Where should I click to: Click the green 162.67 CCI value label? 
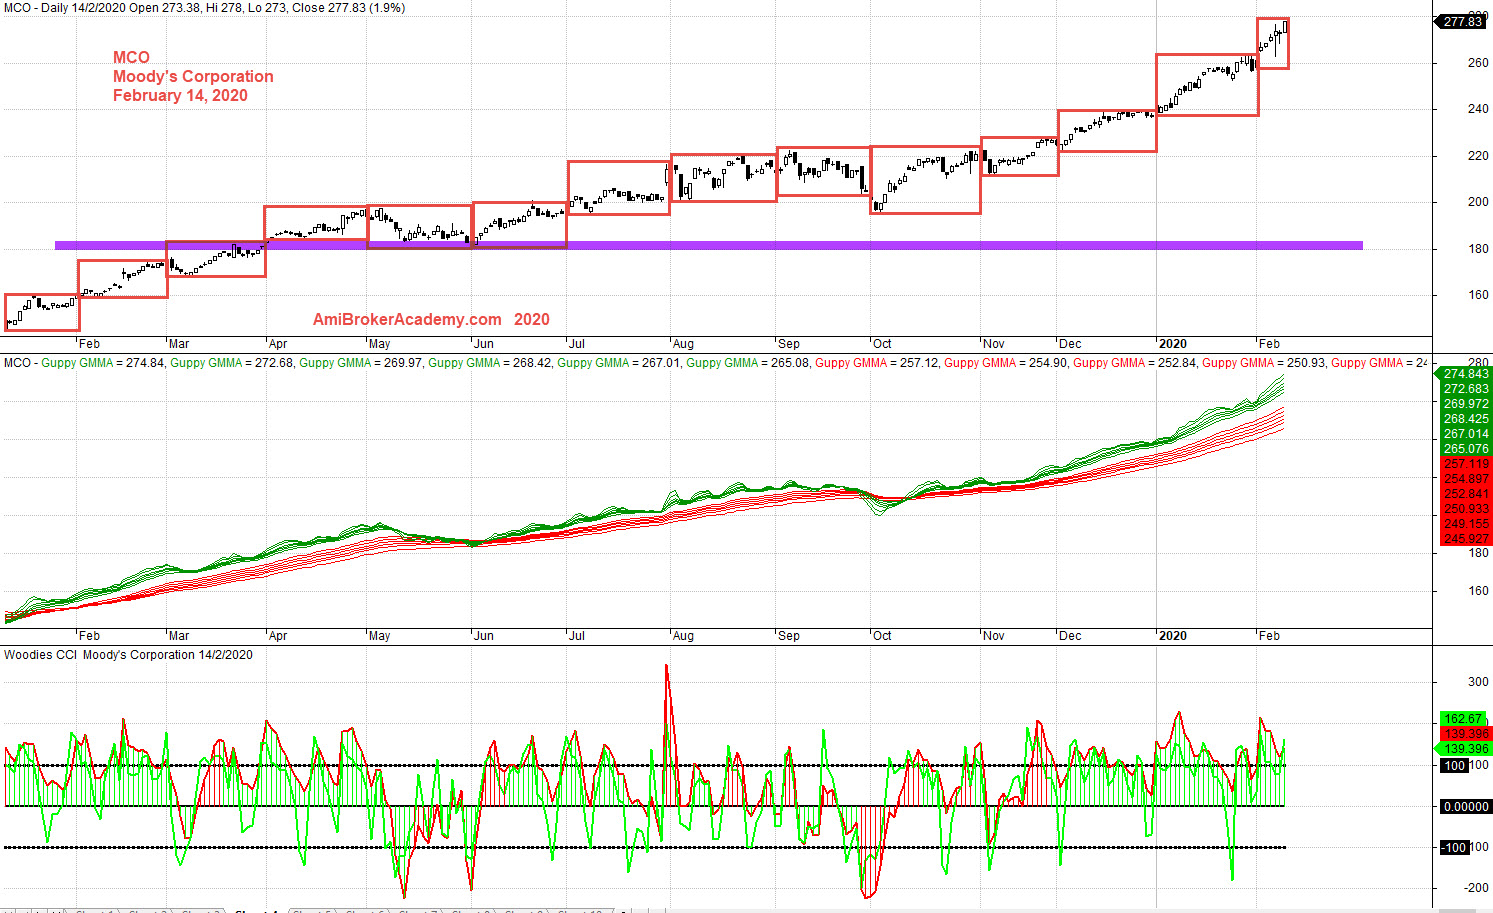click(1463, 719)
